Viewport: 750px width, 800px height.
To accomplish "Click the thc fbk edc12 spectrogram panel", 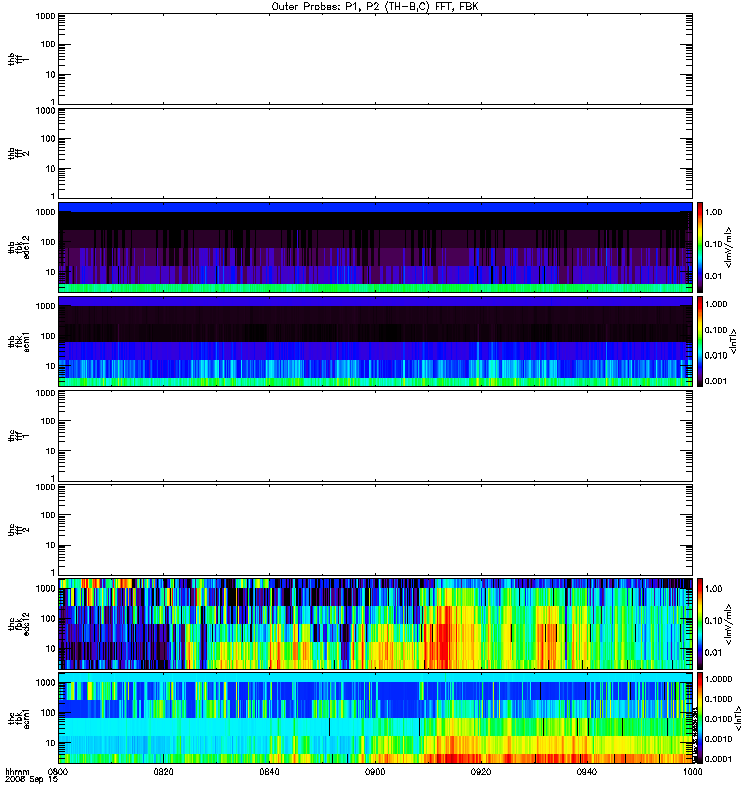I will (375, 624).
